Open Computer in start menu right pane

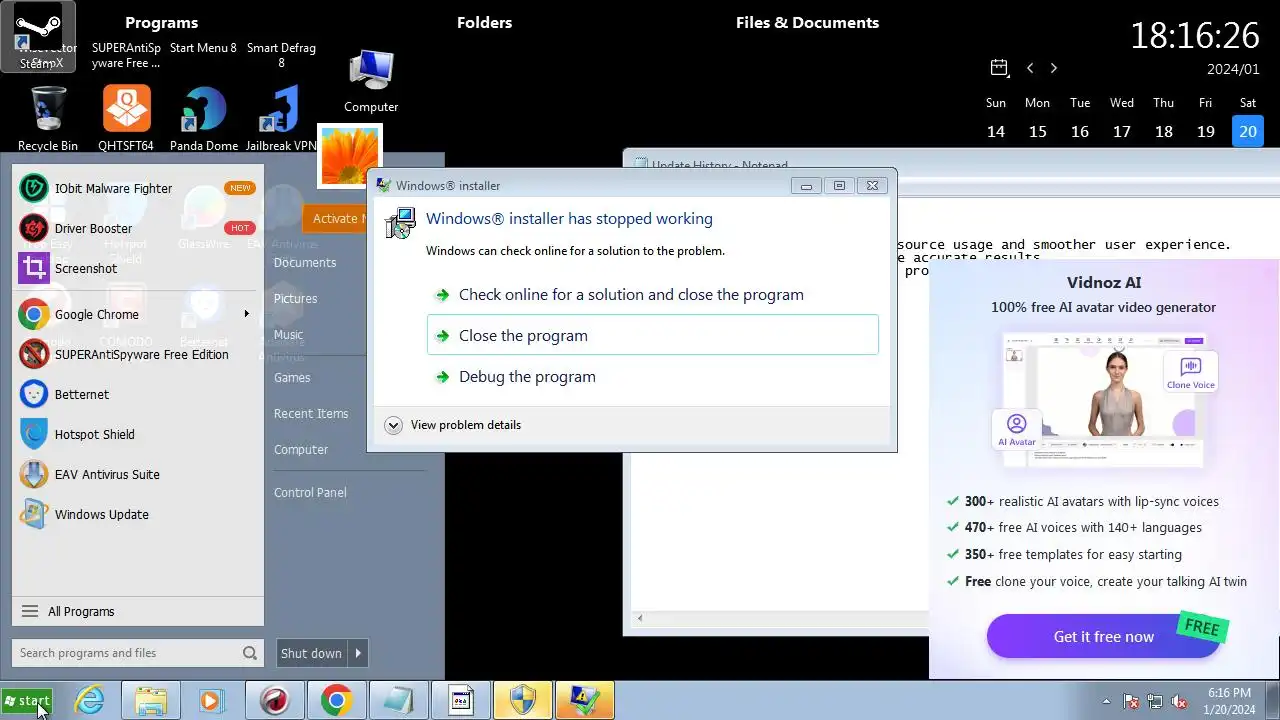coord(301,449)
